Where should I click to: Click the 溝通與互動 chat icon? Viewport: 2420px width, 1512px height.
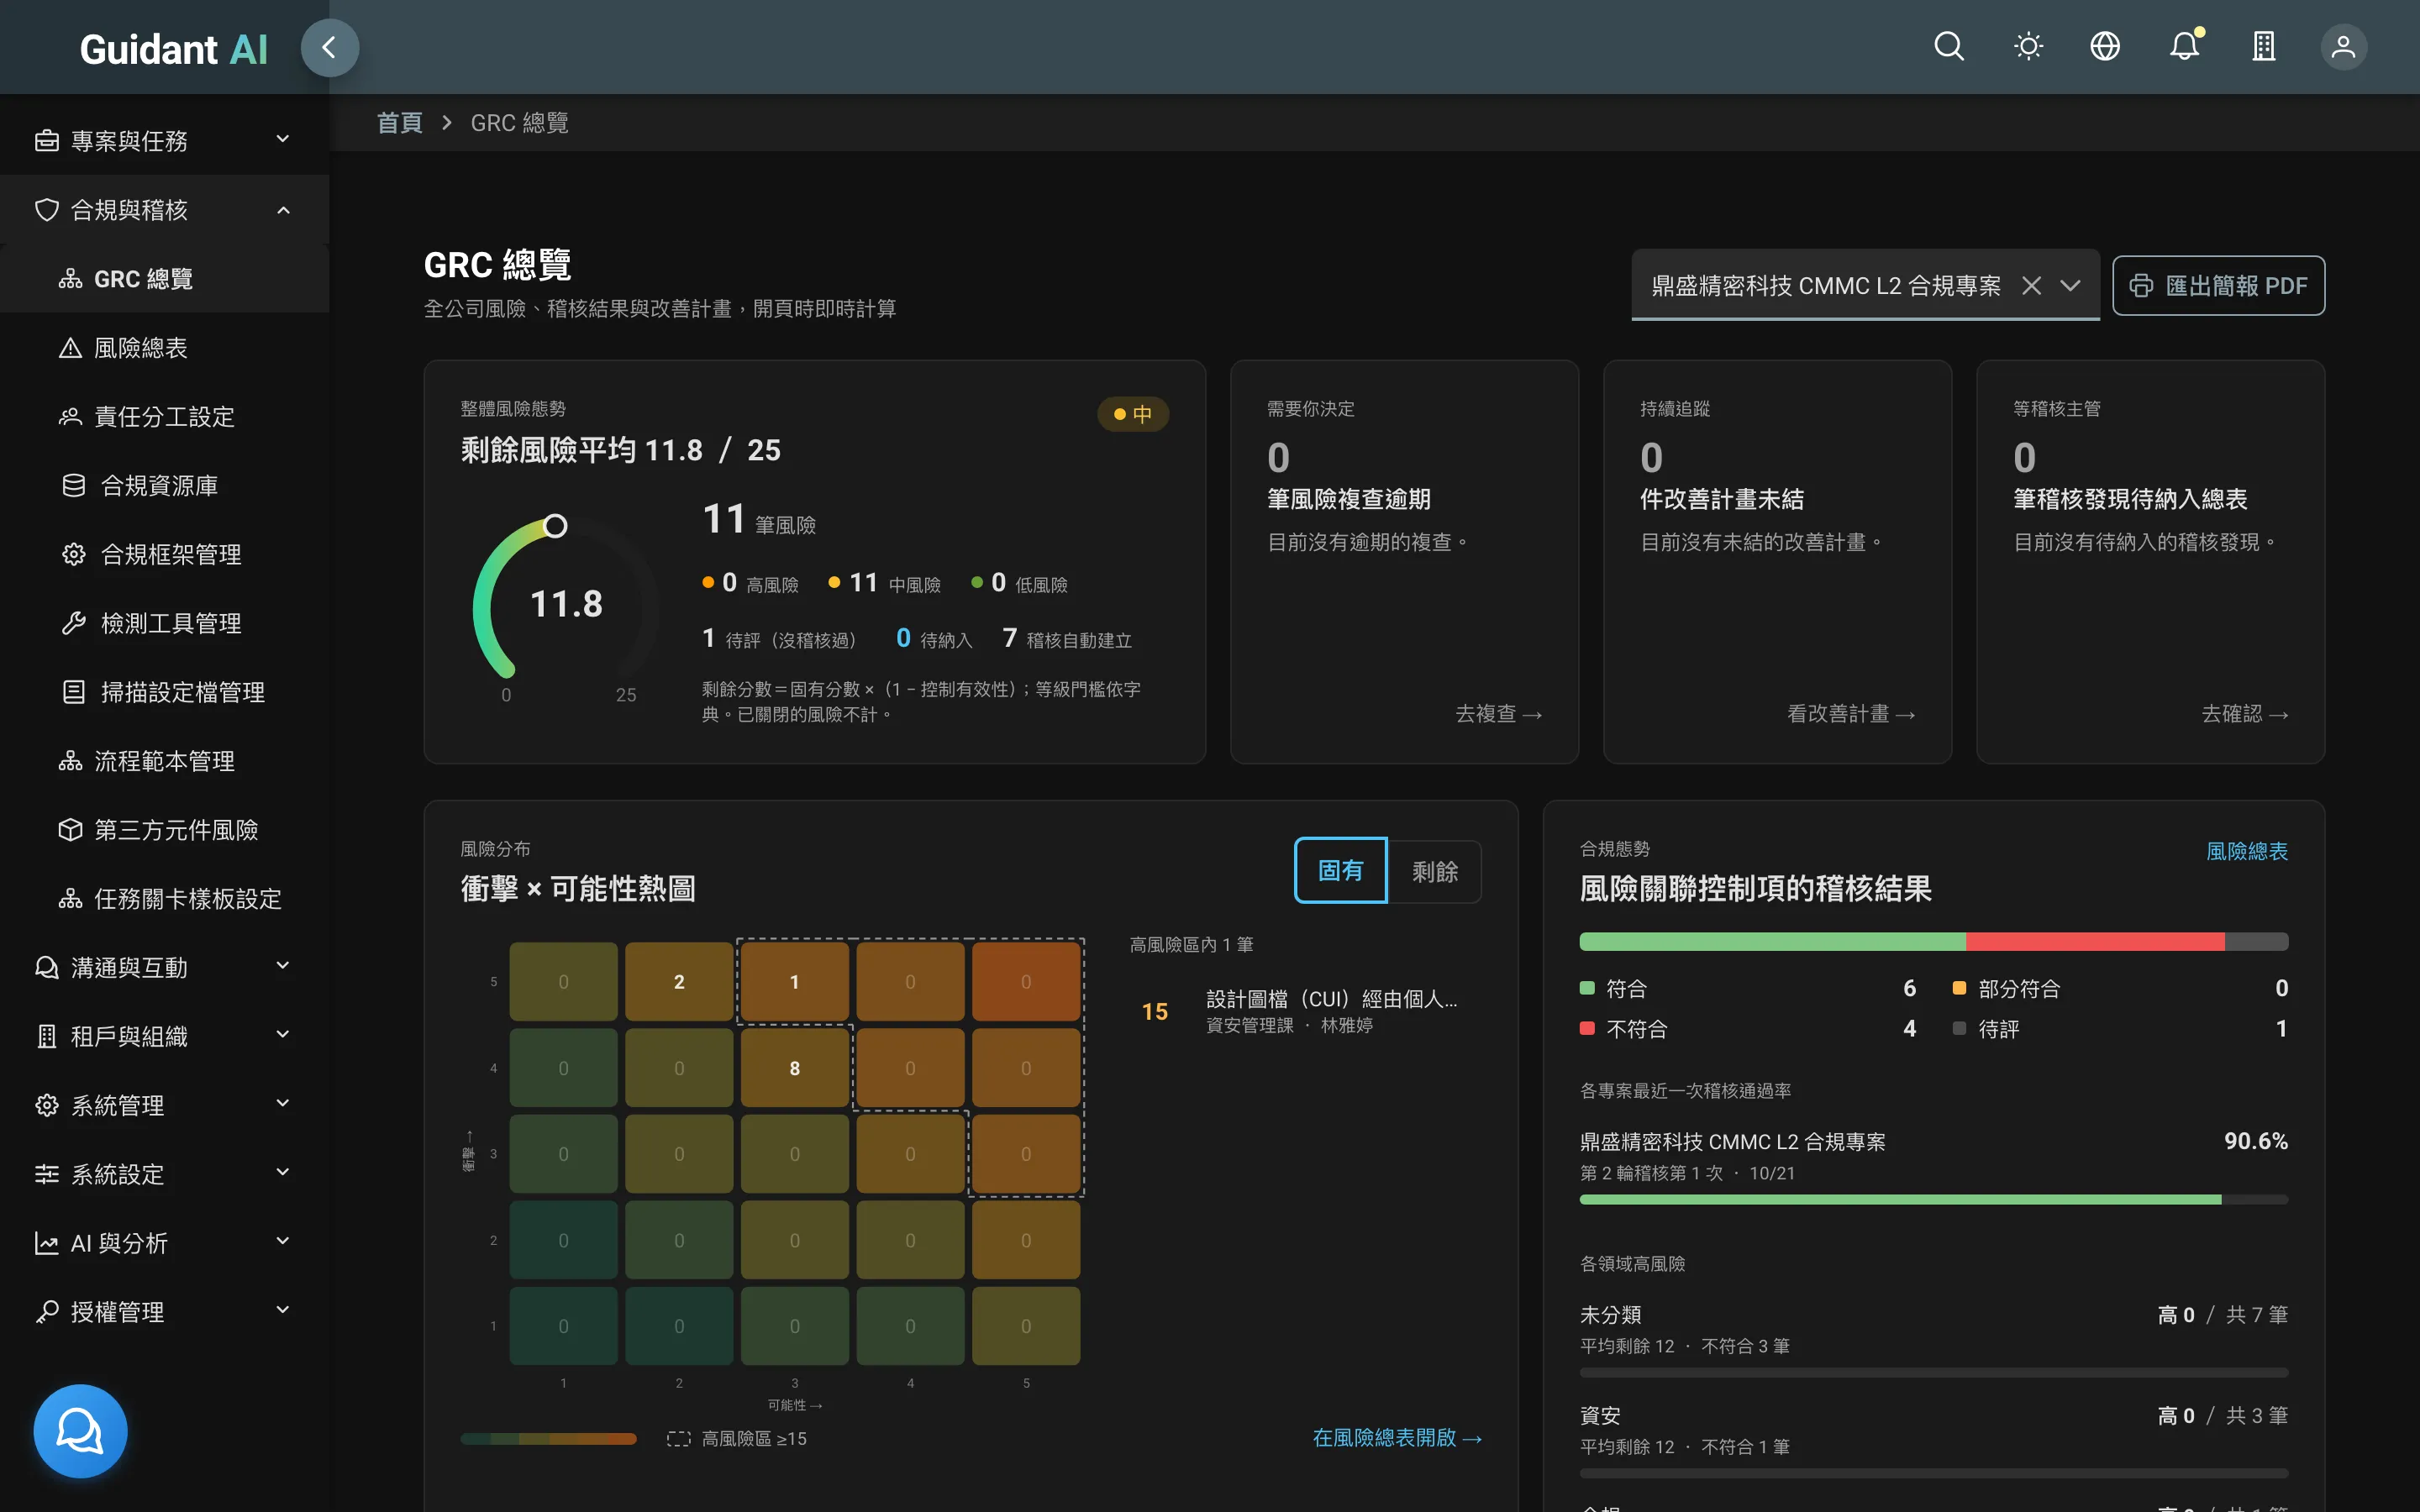tap(46, 967)
